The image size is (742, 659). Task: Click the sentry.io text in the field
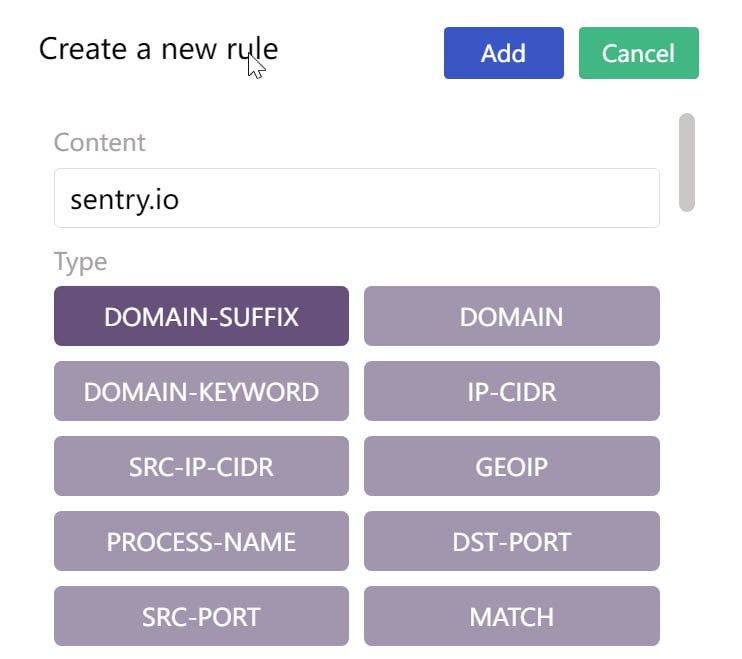tap(124, 199)
